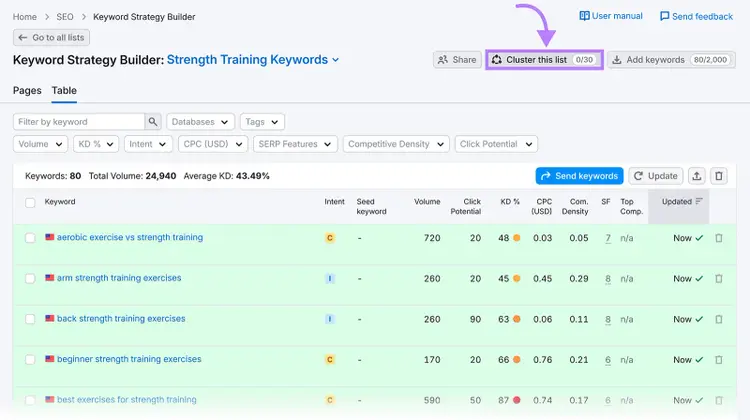Open the Intent filter dropdown
Viewport: 750px width, 420px height.
click(x=148, y=144)
